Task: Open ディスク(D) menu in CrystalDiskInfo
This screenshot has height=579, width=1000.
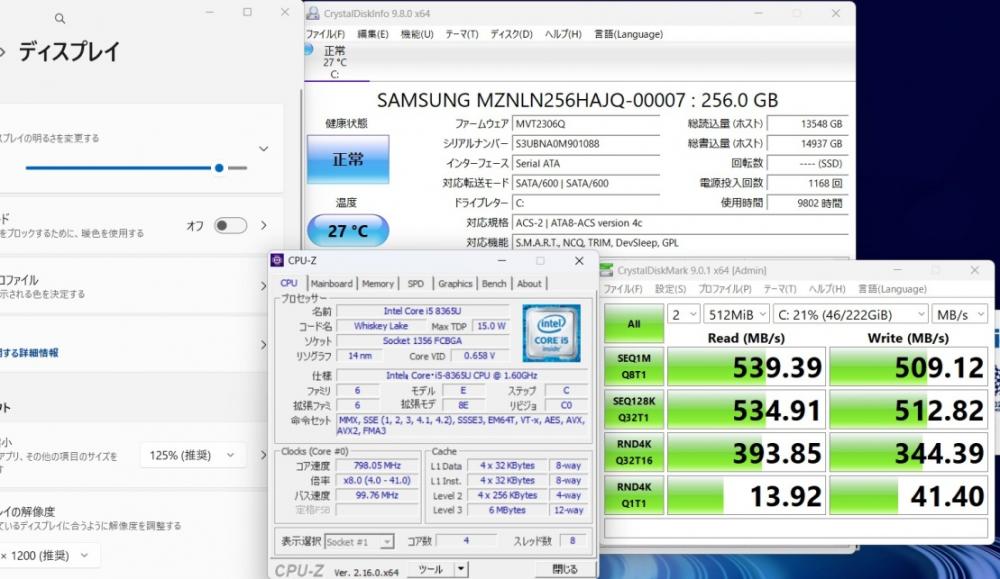Action: point(511,34)
